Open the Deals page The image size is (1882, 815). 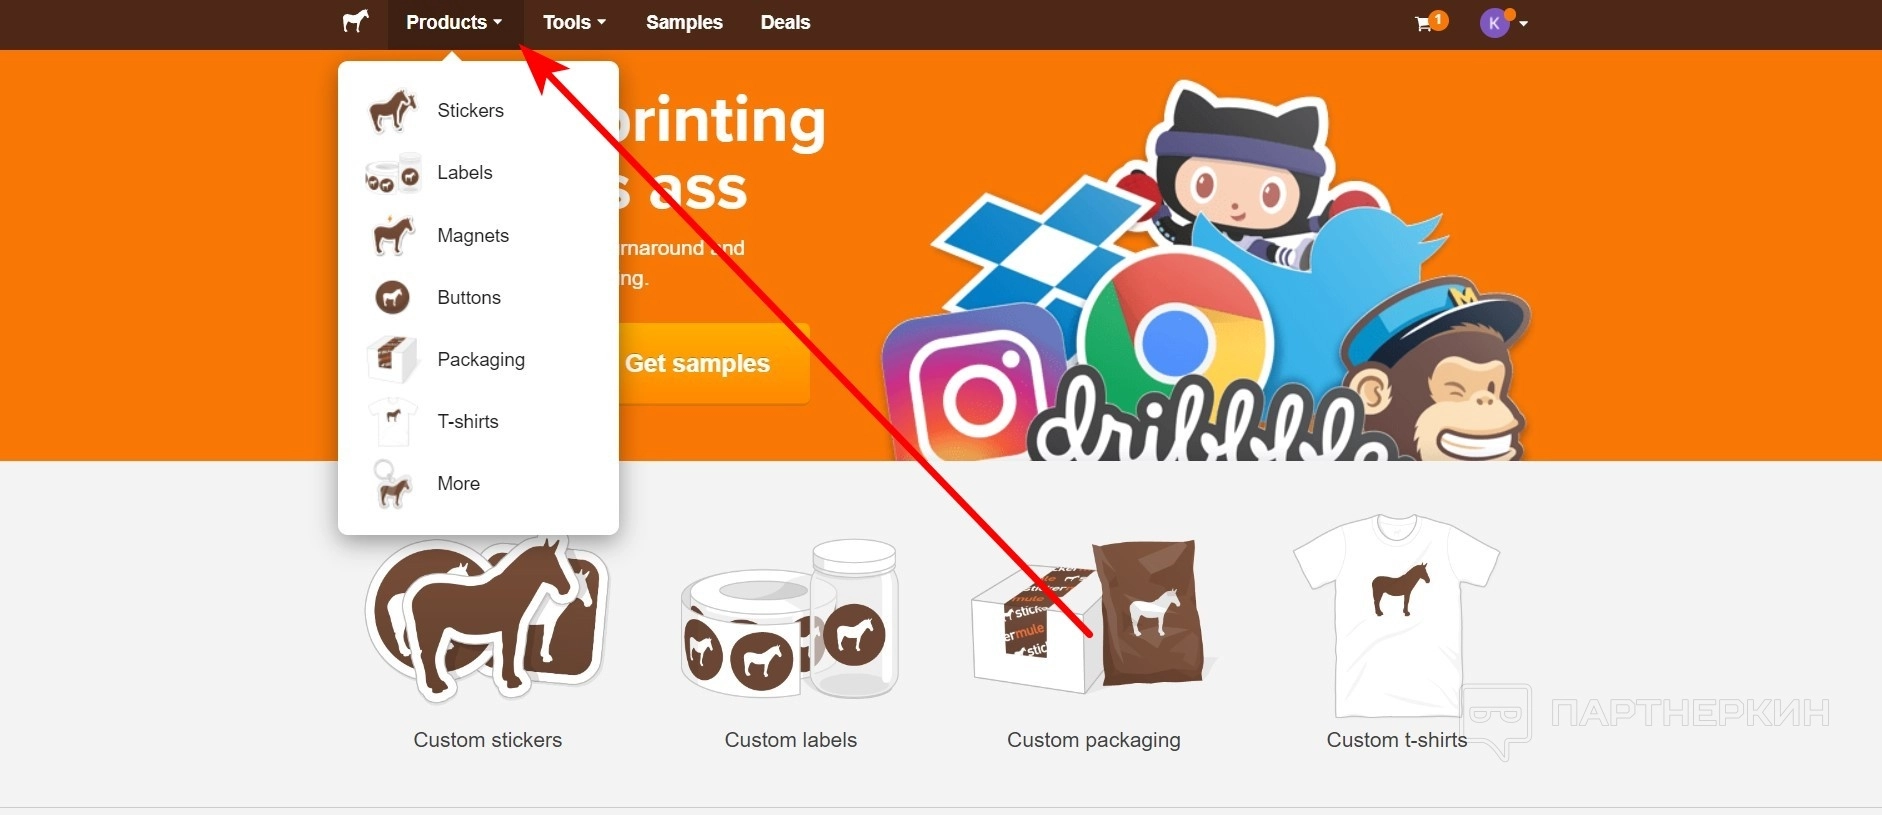785,23
